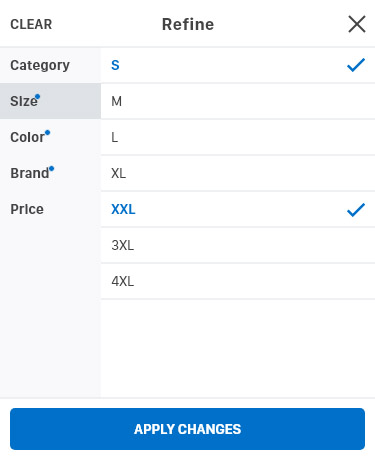The image size is (375, 460).
Task: Click the blue dot indicator next to Color
Action: [x=47, y=133]
